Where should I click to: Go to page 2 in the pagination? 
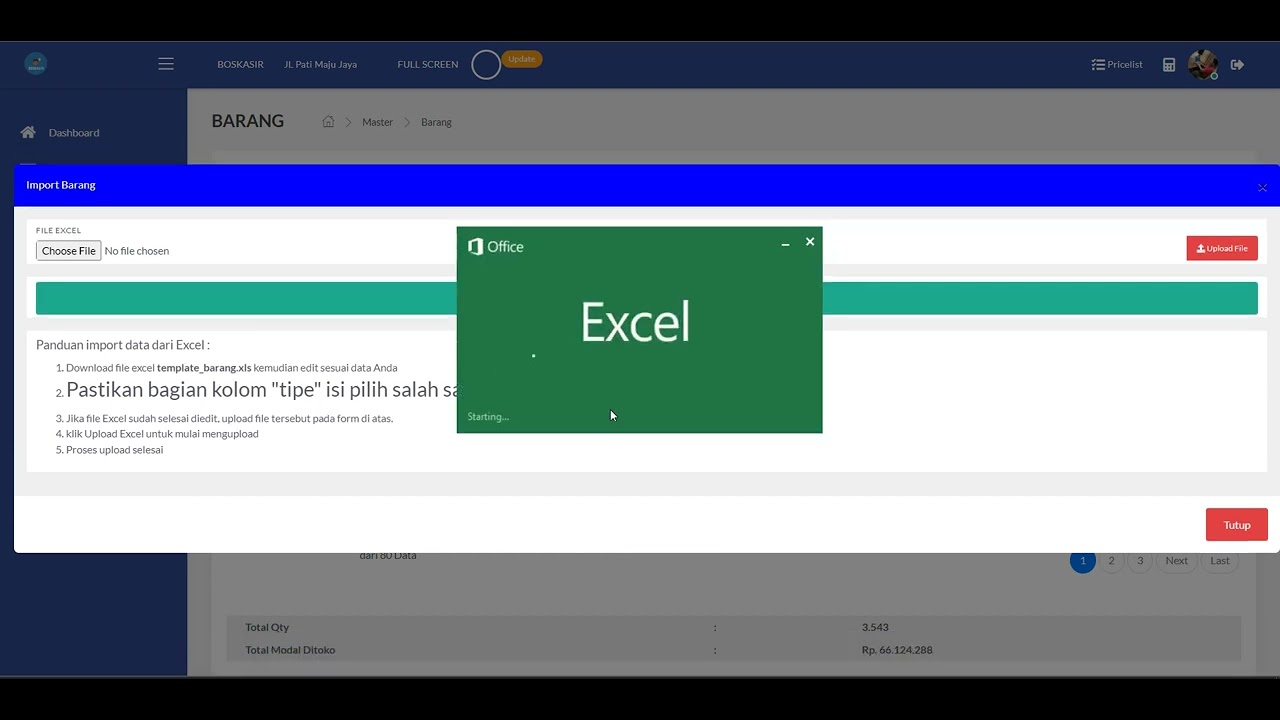pos(1111,561)
